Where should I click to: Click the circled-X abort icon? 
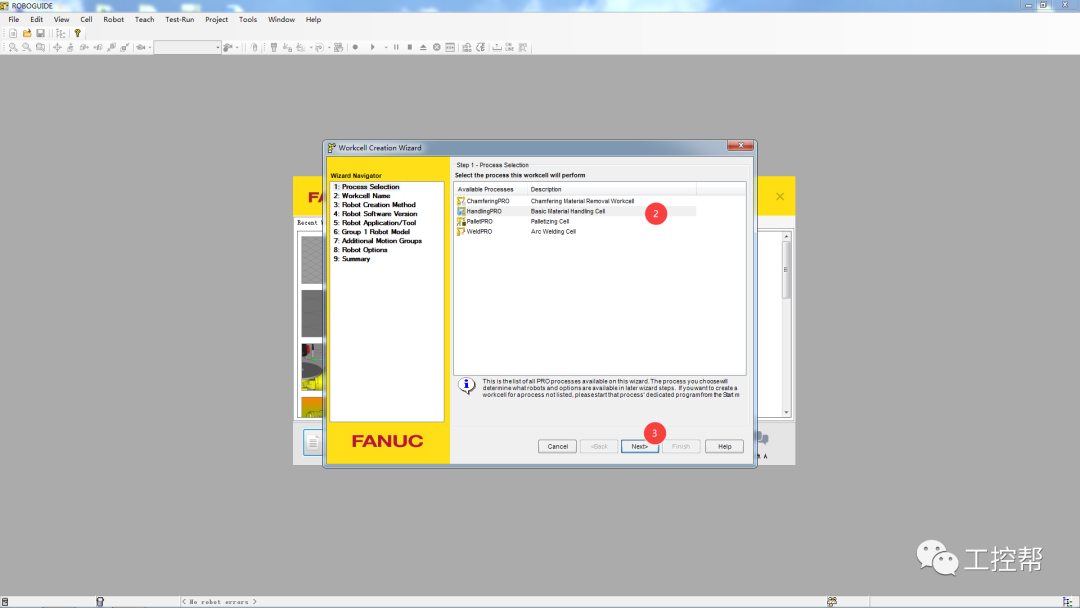pyautogui.click(x=437, y=48)
